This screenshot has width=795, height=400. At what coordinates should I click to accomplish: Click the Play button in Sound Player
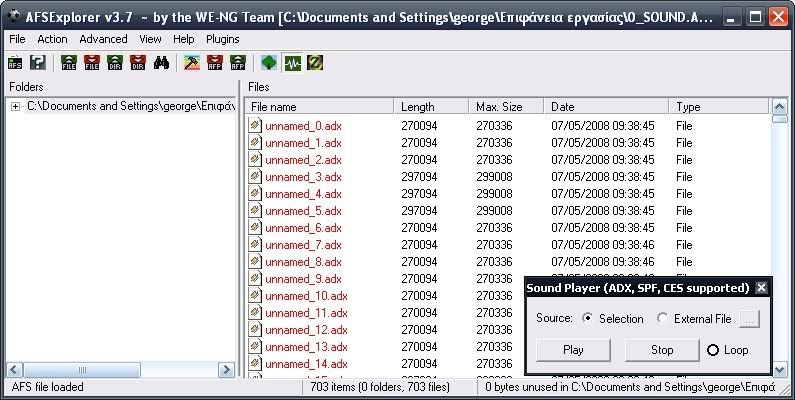click(573, 350)
